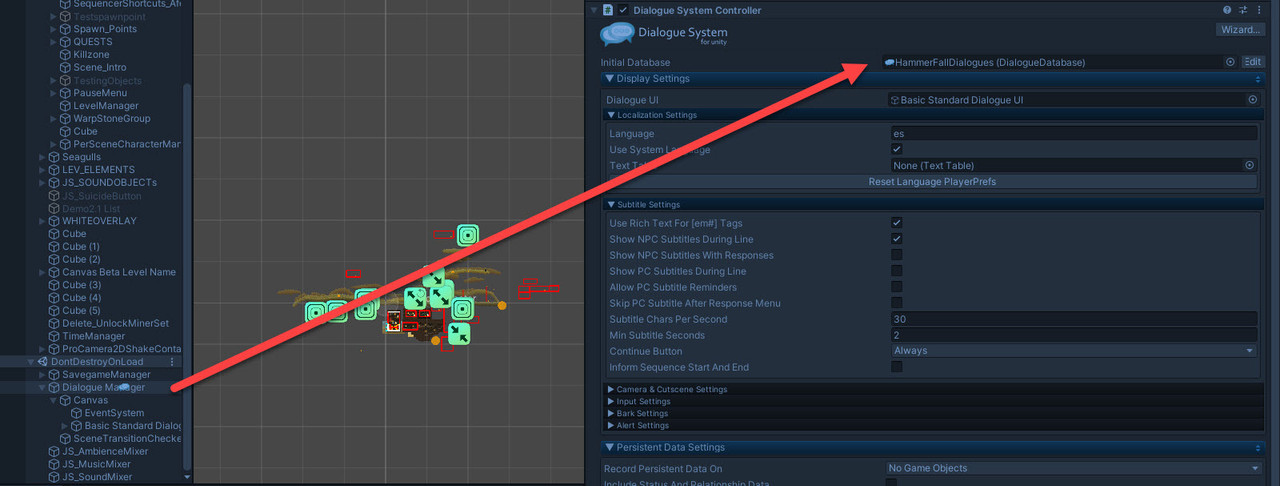
Task: Open object picker for Initial Database
Action: click(x=1230, y=62)
